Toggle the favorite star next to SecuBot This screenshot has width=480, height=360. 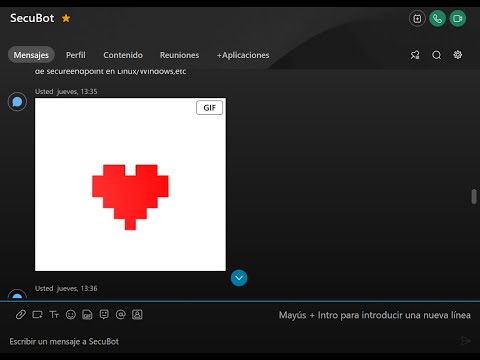pyautogui.click(x=66, y=18)
